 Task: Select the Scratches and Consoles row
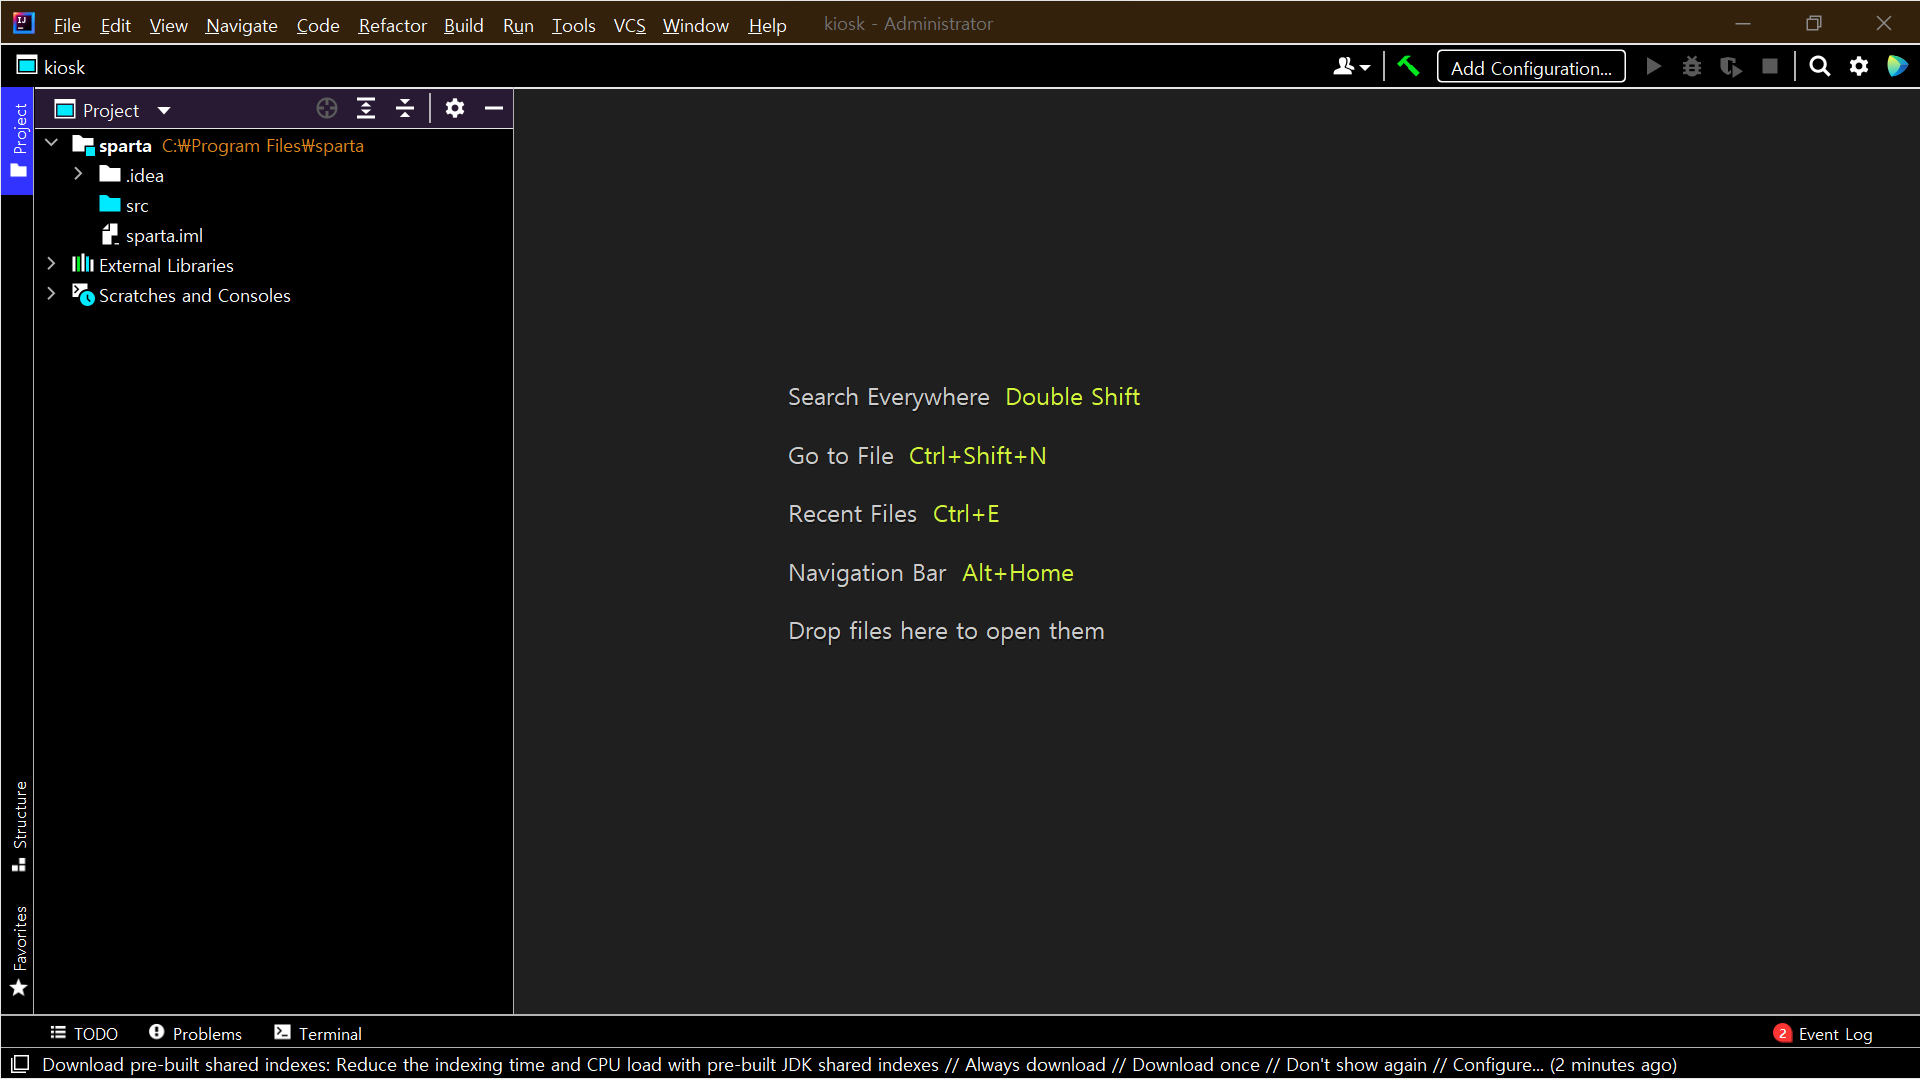click(273, 295)
